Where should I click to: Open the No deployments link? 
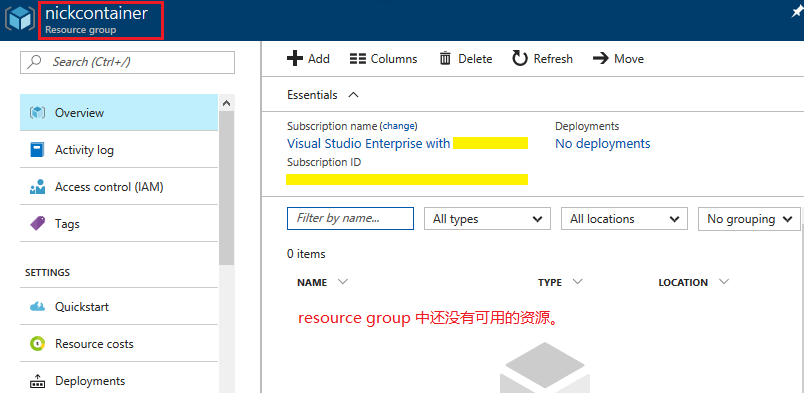(x=602, y=144)
